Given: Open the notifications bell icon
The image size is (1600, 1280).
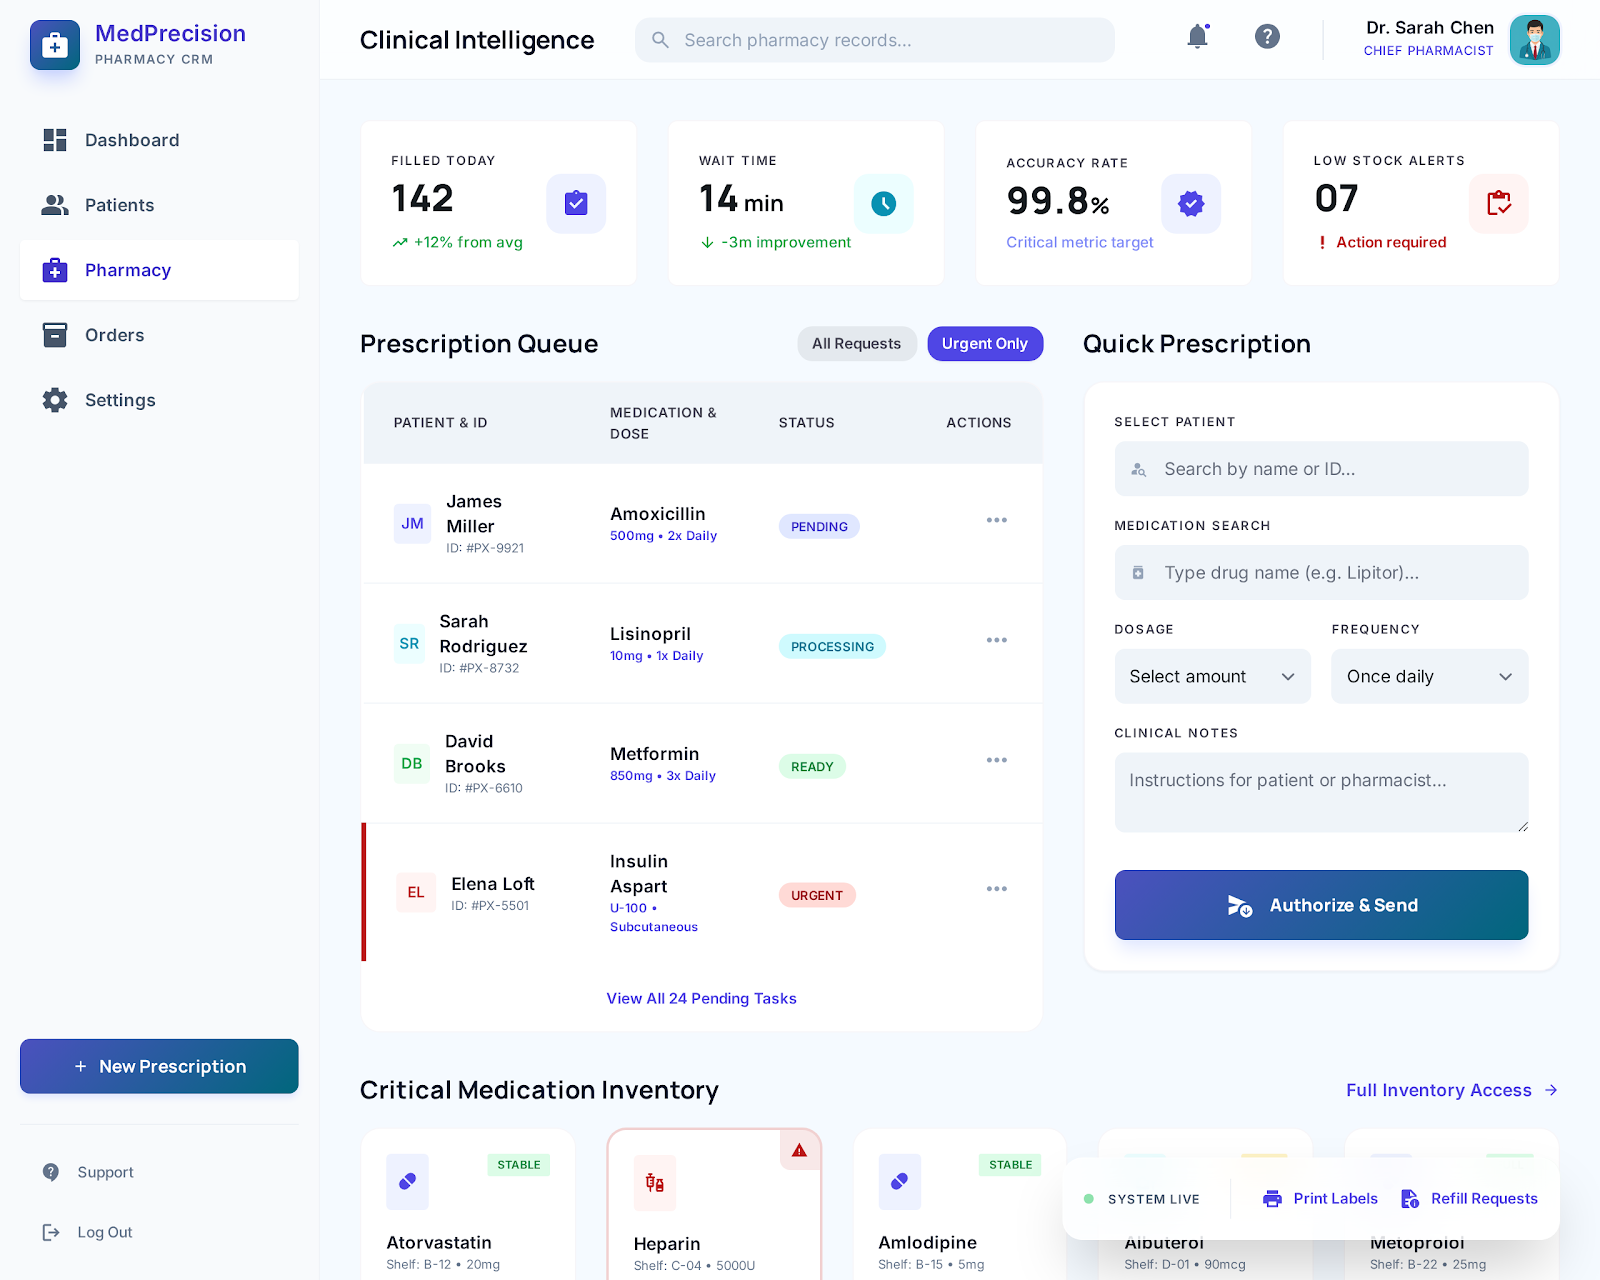Looking at the screenshot, I should pos(1197,36).
